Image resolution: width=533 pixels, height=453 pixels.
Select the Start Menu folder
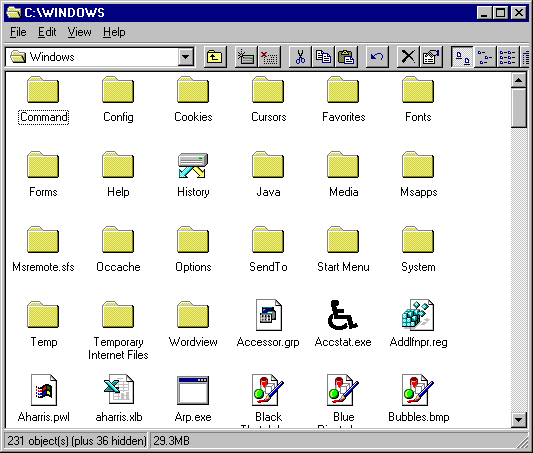click(343, 240)
